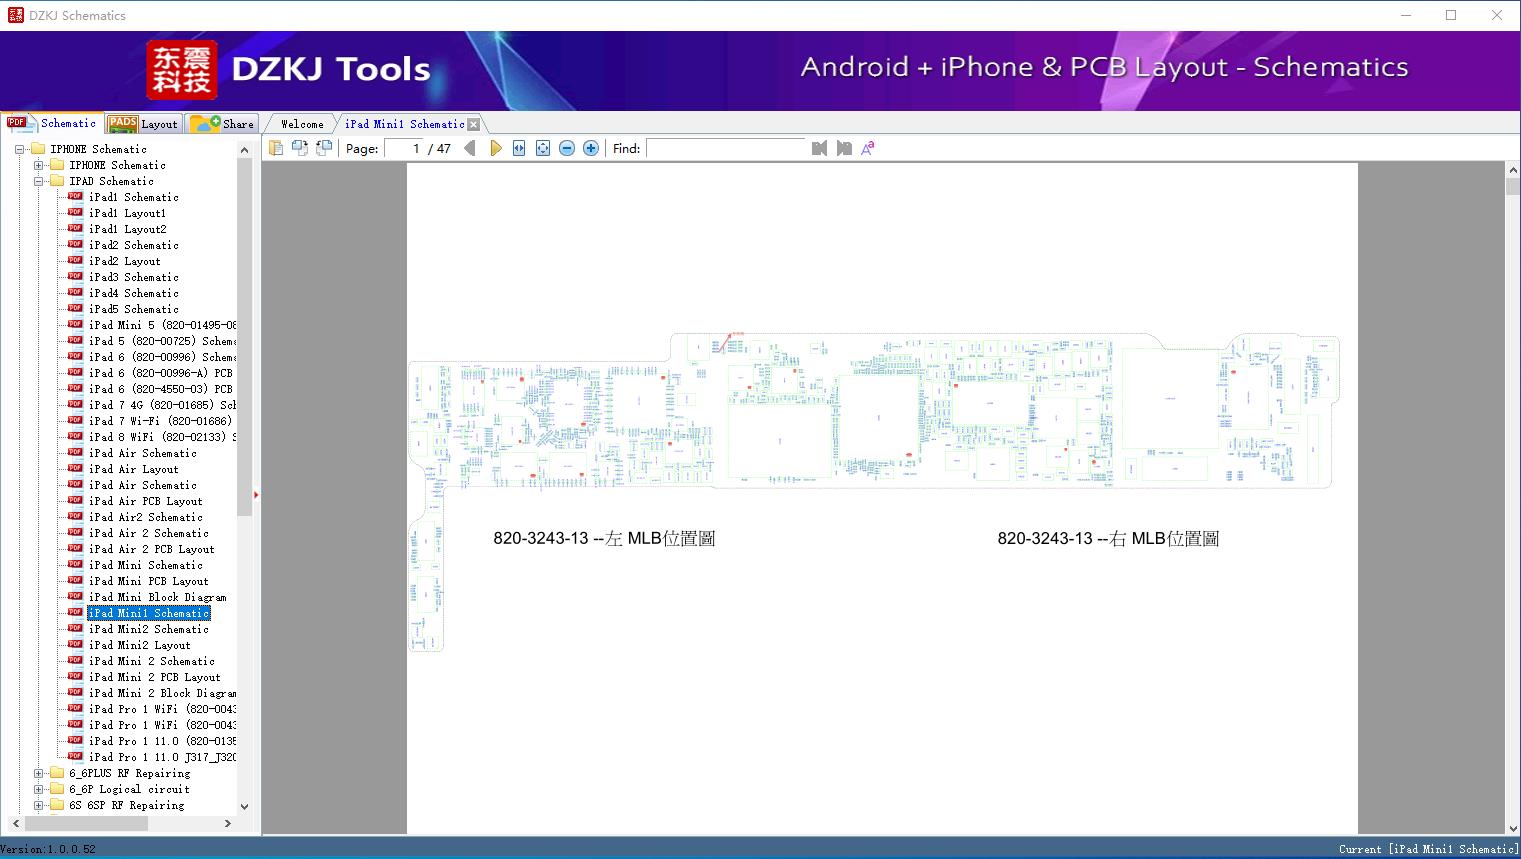
Task: Zoom in on the schematic with the plus icon
Action: coord(590,147)
